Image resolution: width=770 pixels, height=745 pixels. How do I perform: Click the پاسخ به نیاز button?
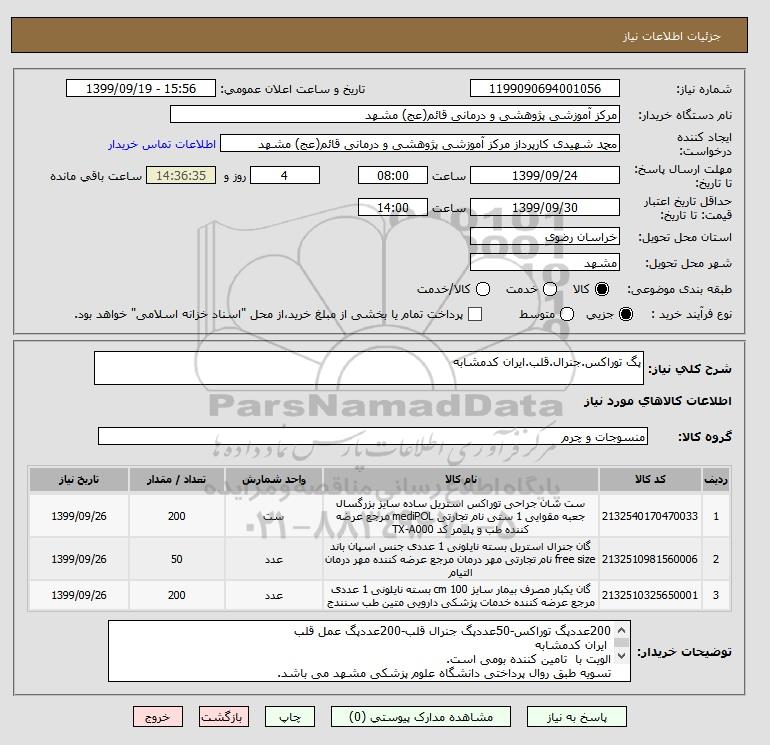(x=577, y=717)
